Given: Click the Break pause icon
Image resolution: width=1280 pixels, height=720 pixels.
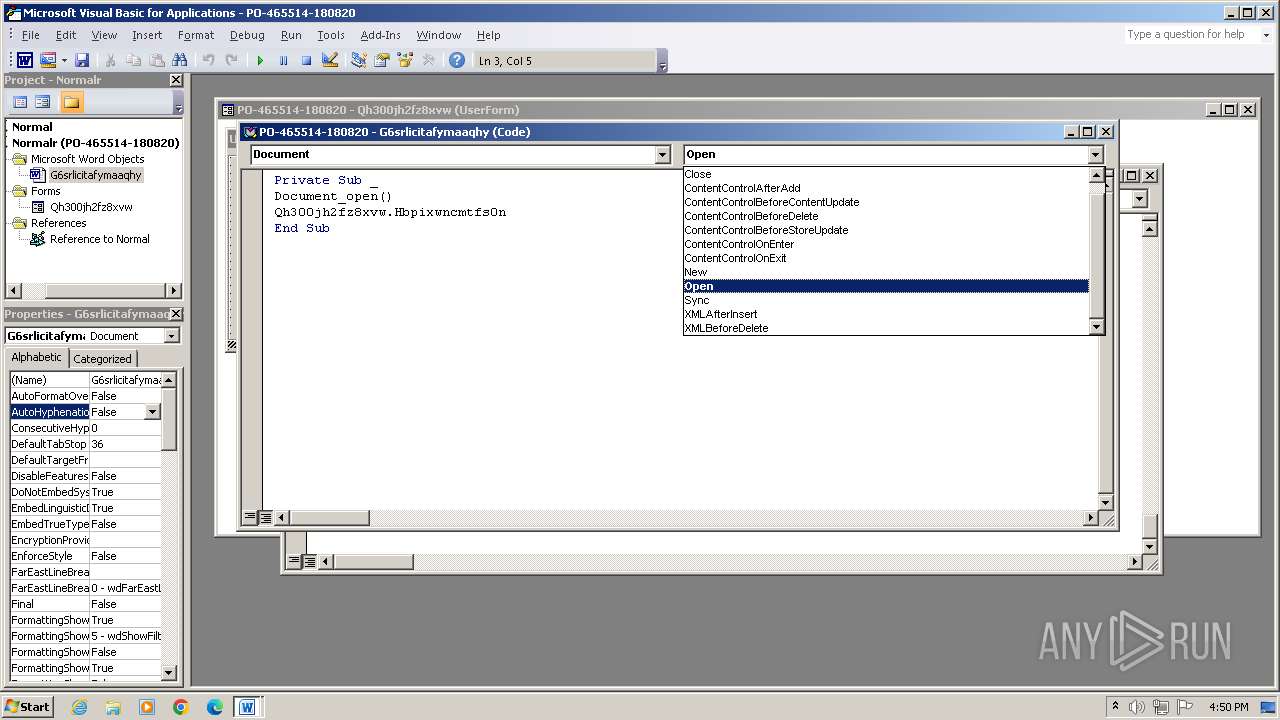Looking at the screenshot, I should (x=283, y=60).
